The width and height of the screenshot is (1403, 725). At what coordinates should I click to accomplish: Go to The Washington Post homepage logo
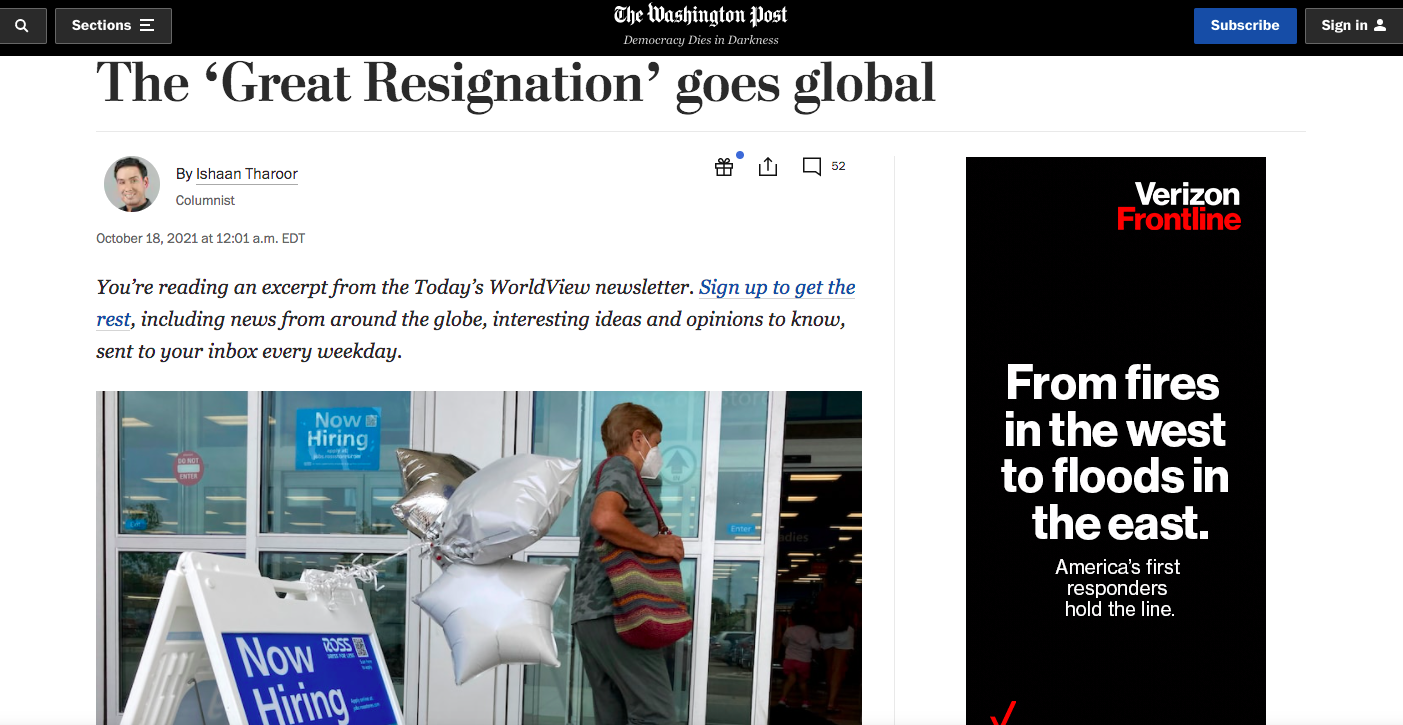coord(700,15)
